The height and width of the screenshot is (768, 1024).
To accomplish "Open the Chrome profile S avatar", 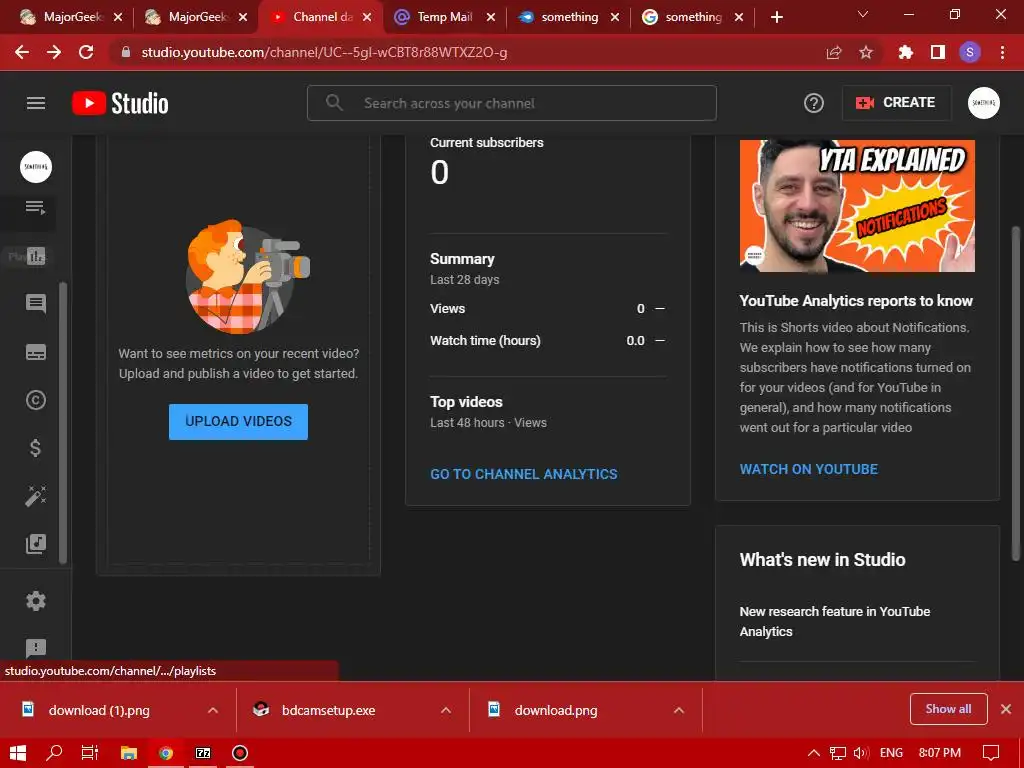I will pos(970,52).
